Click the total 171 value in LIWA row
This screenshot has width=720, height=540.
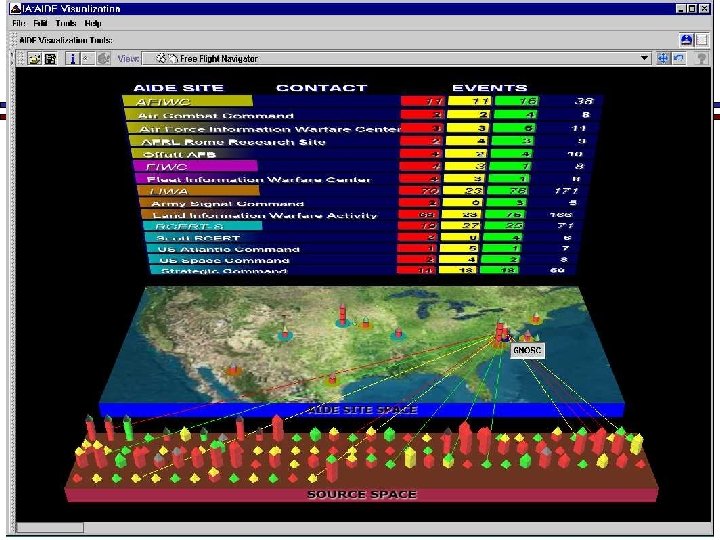(x=566, y=191)
